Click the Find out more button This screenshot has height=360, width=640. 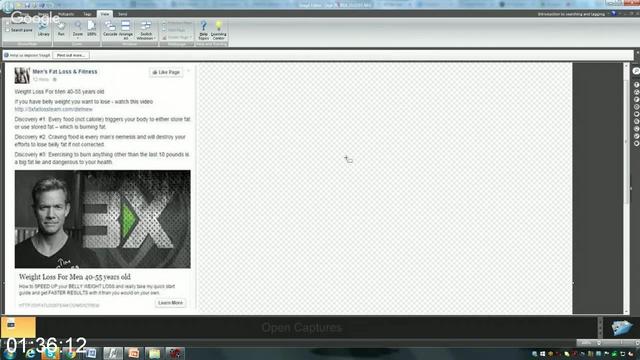click(71, 55)
